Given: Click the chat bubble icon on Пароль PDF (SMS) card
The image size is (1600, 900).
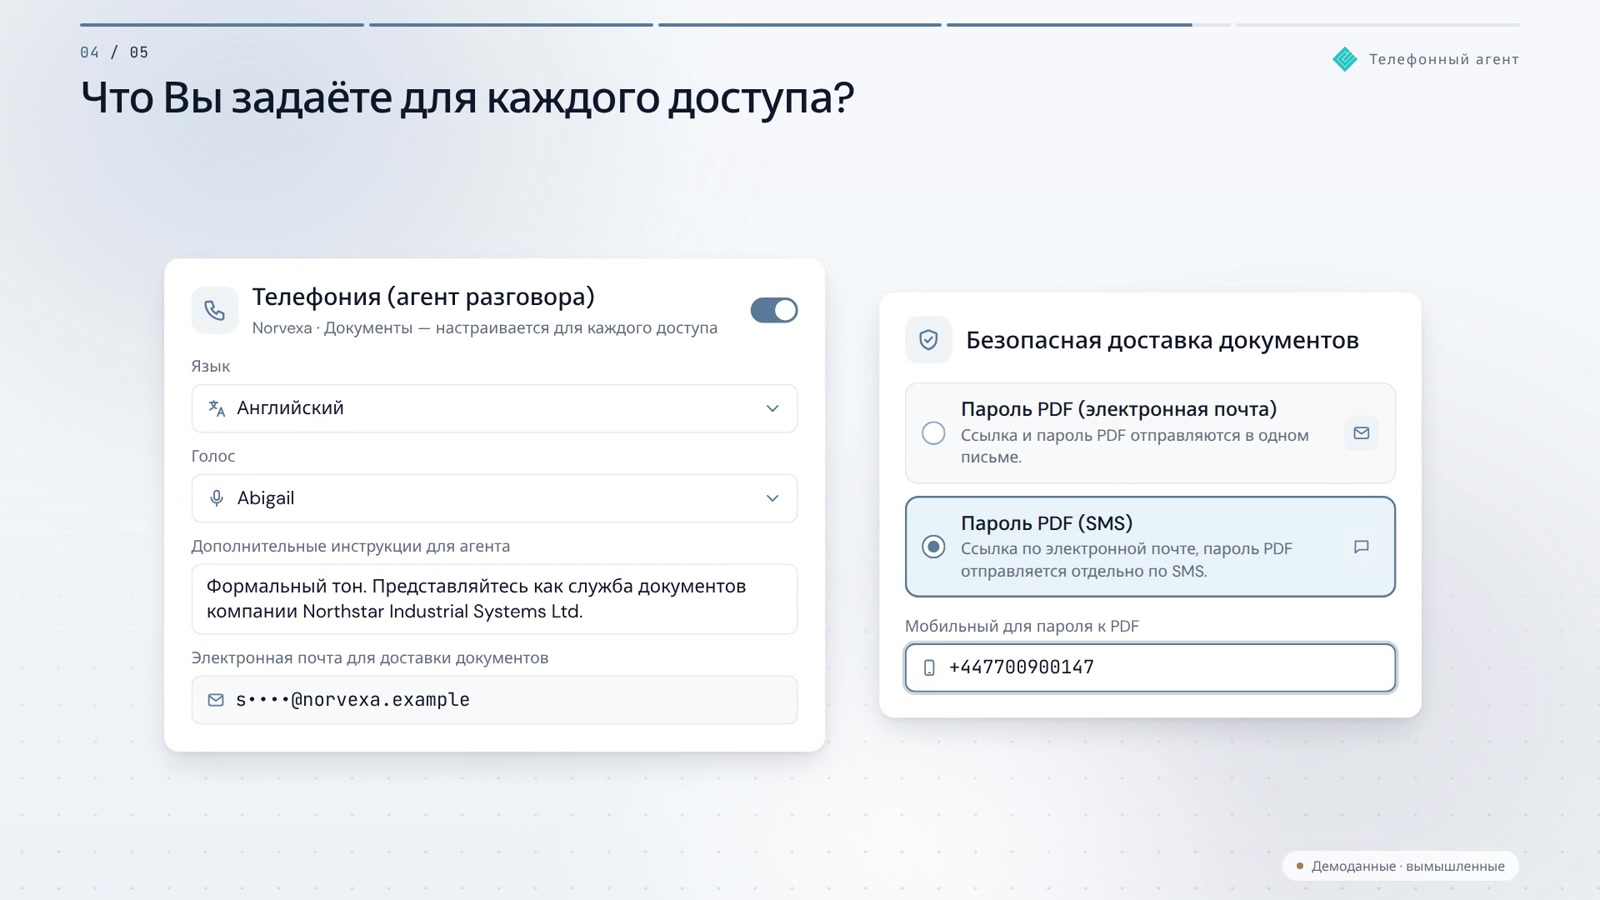Looking at the screenshot, I should 1361,547.
